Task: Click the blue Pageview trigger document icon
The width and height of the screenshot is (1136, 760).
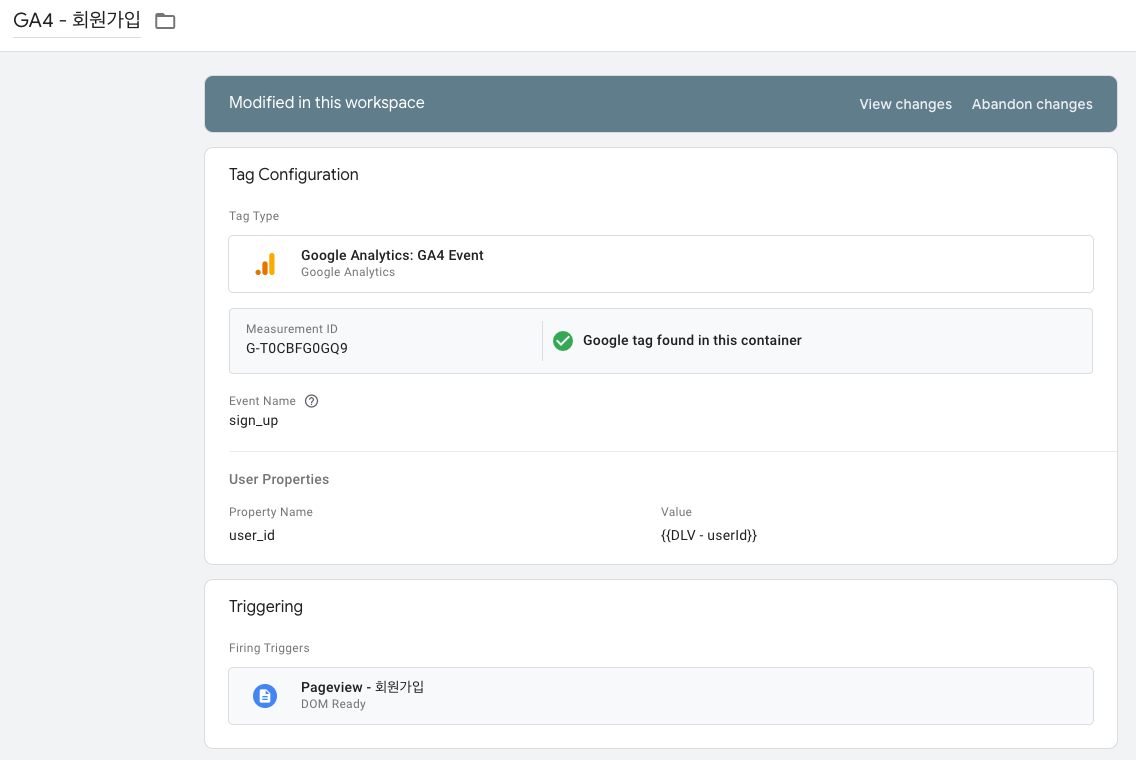Action: point(265,696)
